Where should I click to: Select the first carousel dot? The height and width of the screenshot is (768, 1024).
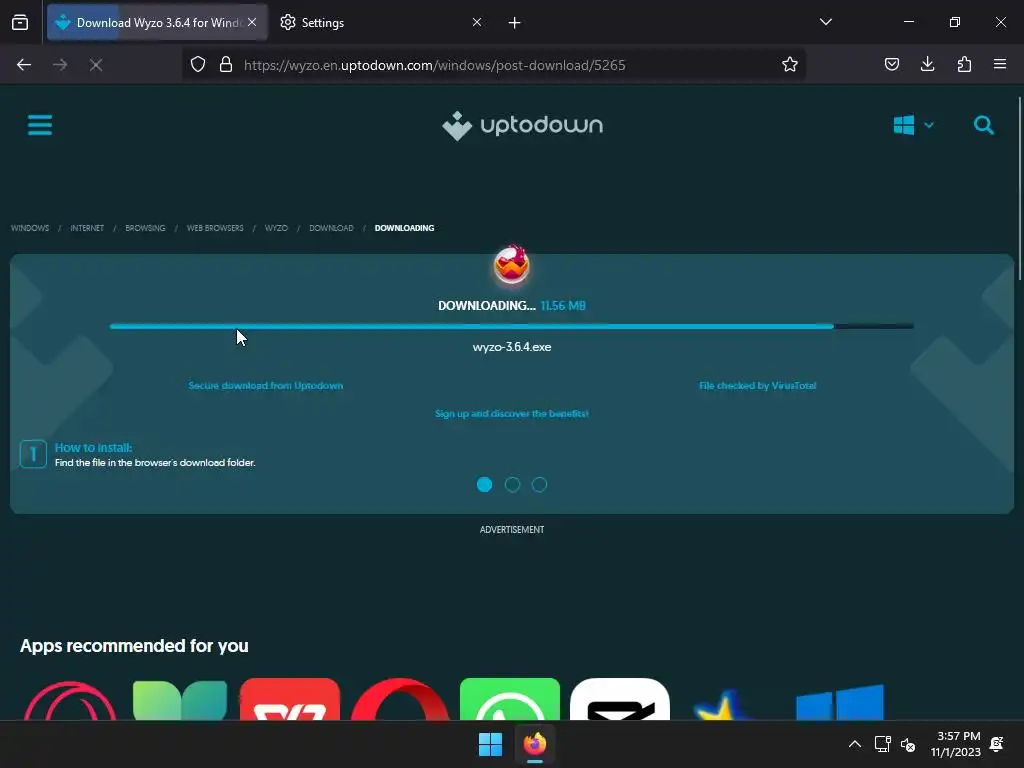tap(485, 485)
